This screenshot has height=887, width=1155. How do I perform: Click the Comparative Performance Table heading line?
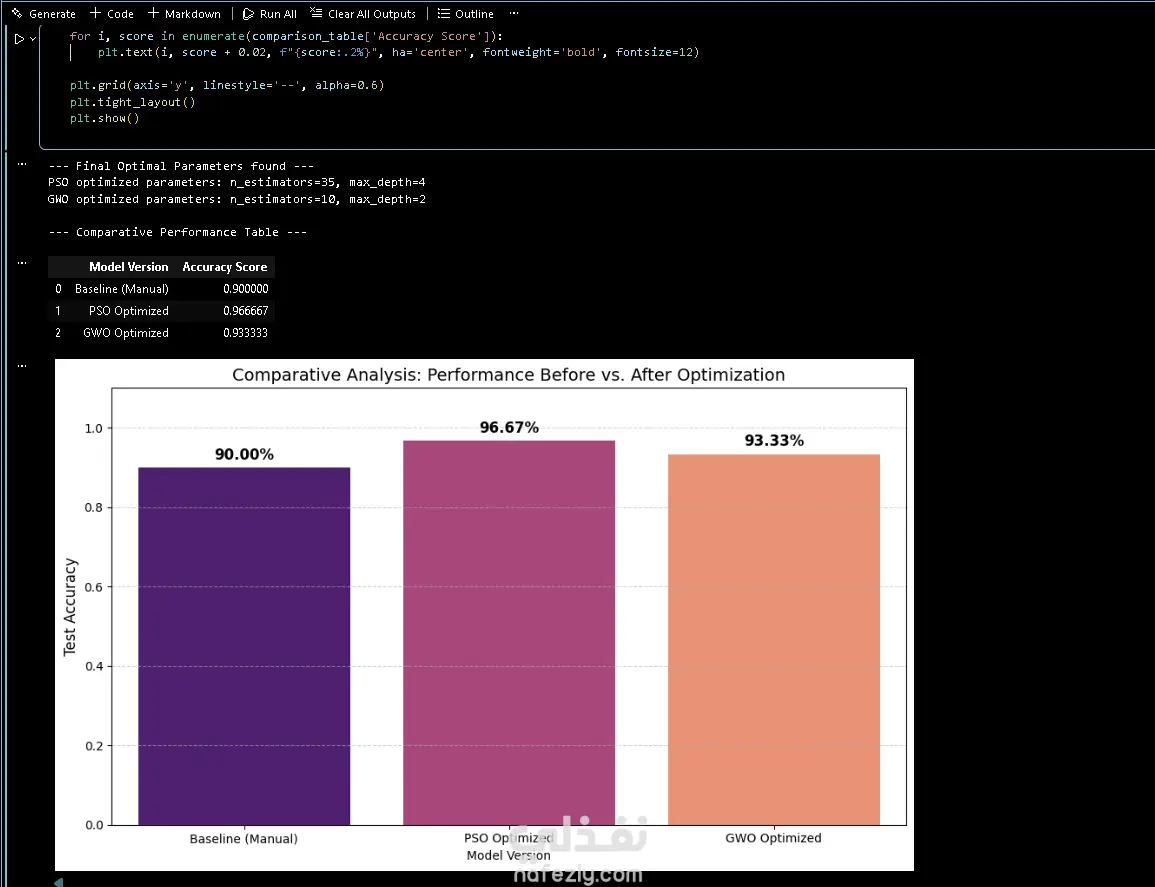178,232
